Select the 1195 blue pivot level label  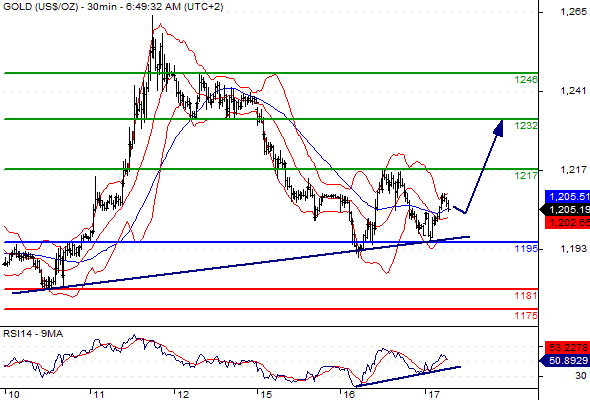[x=526, y=249]
